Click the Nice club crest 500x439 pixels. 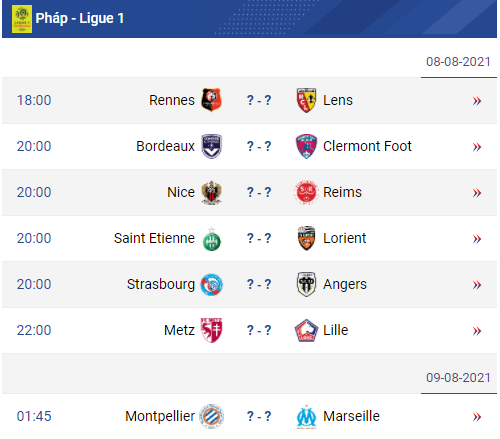211,192
